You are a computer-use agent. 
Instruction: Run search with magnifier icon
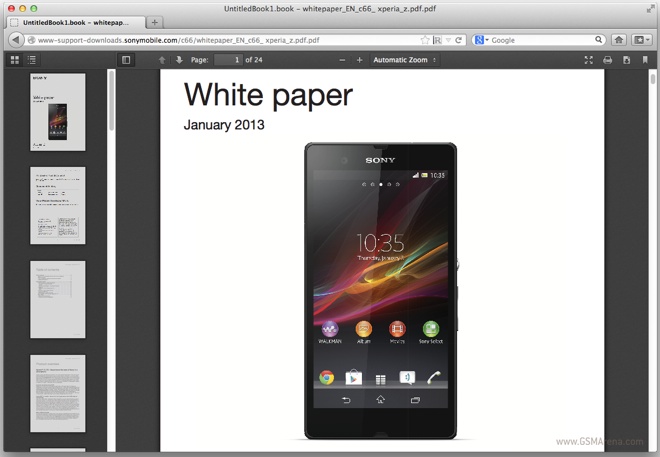coord(599,40)
